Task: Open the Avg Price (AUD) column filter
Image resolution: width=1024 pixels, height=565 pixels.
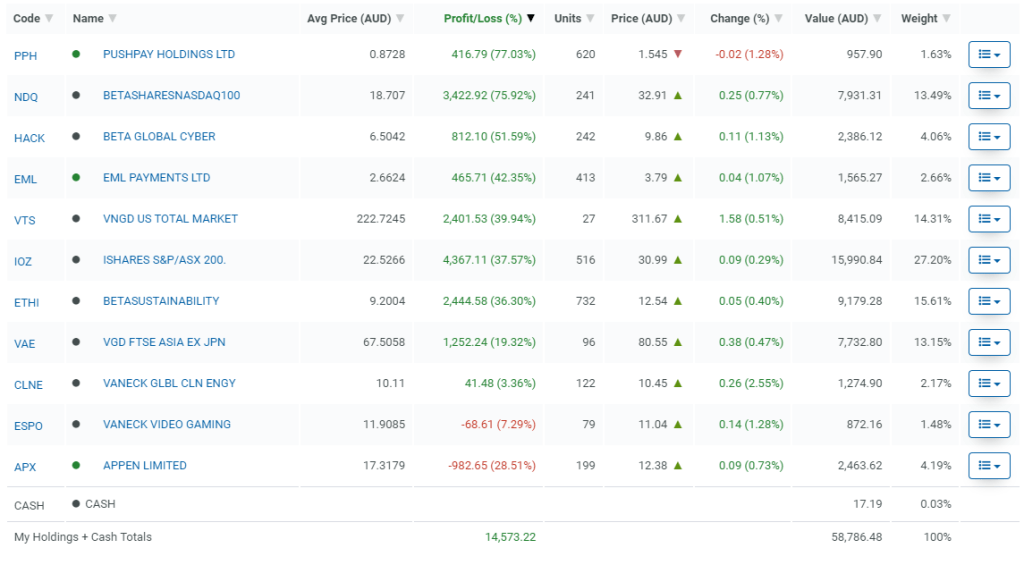Action: coord(400,19)
